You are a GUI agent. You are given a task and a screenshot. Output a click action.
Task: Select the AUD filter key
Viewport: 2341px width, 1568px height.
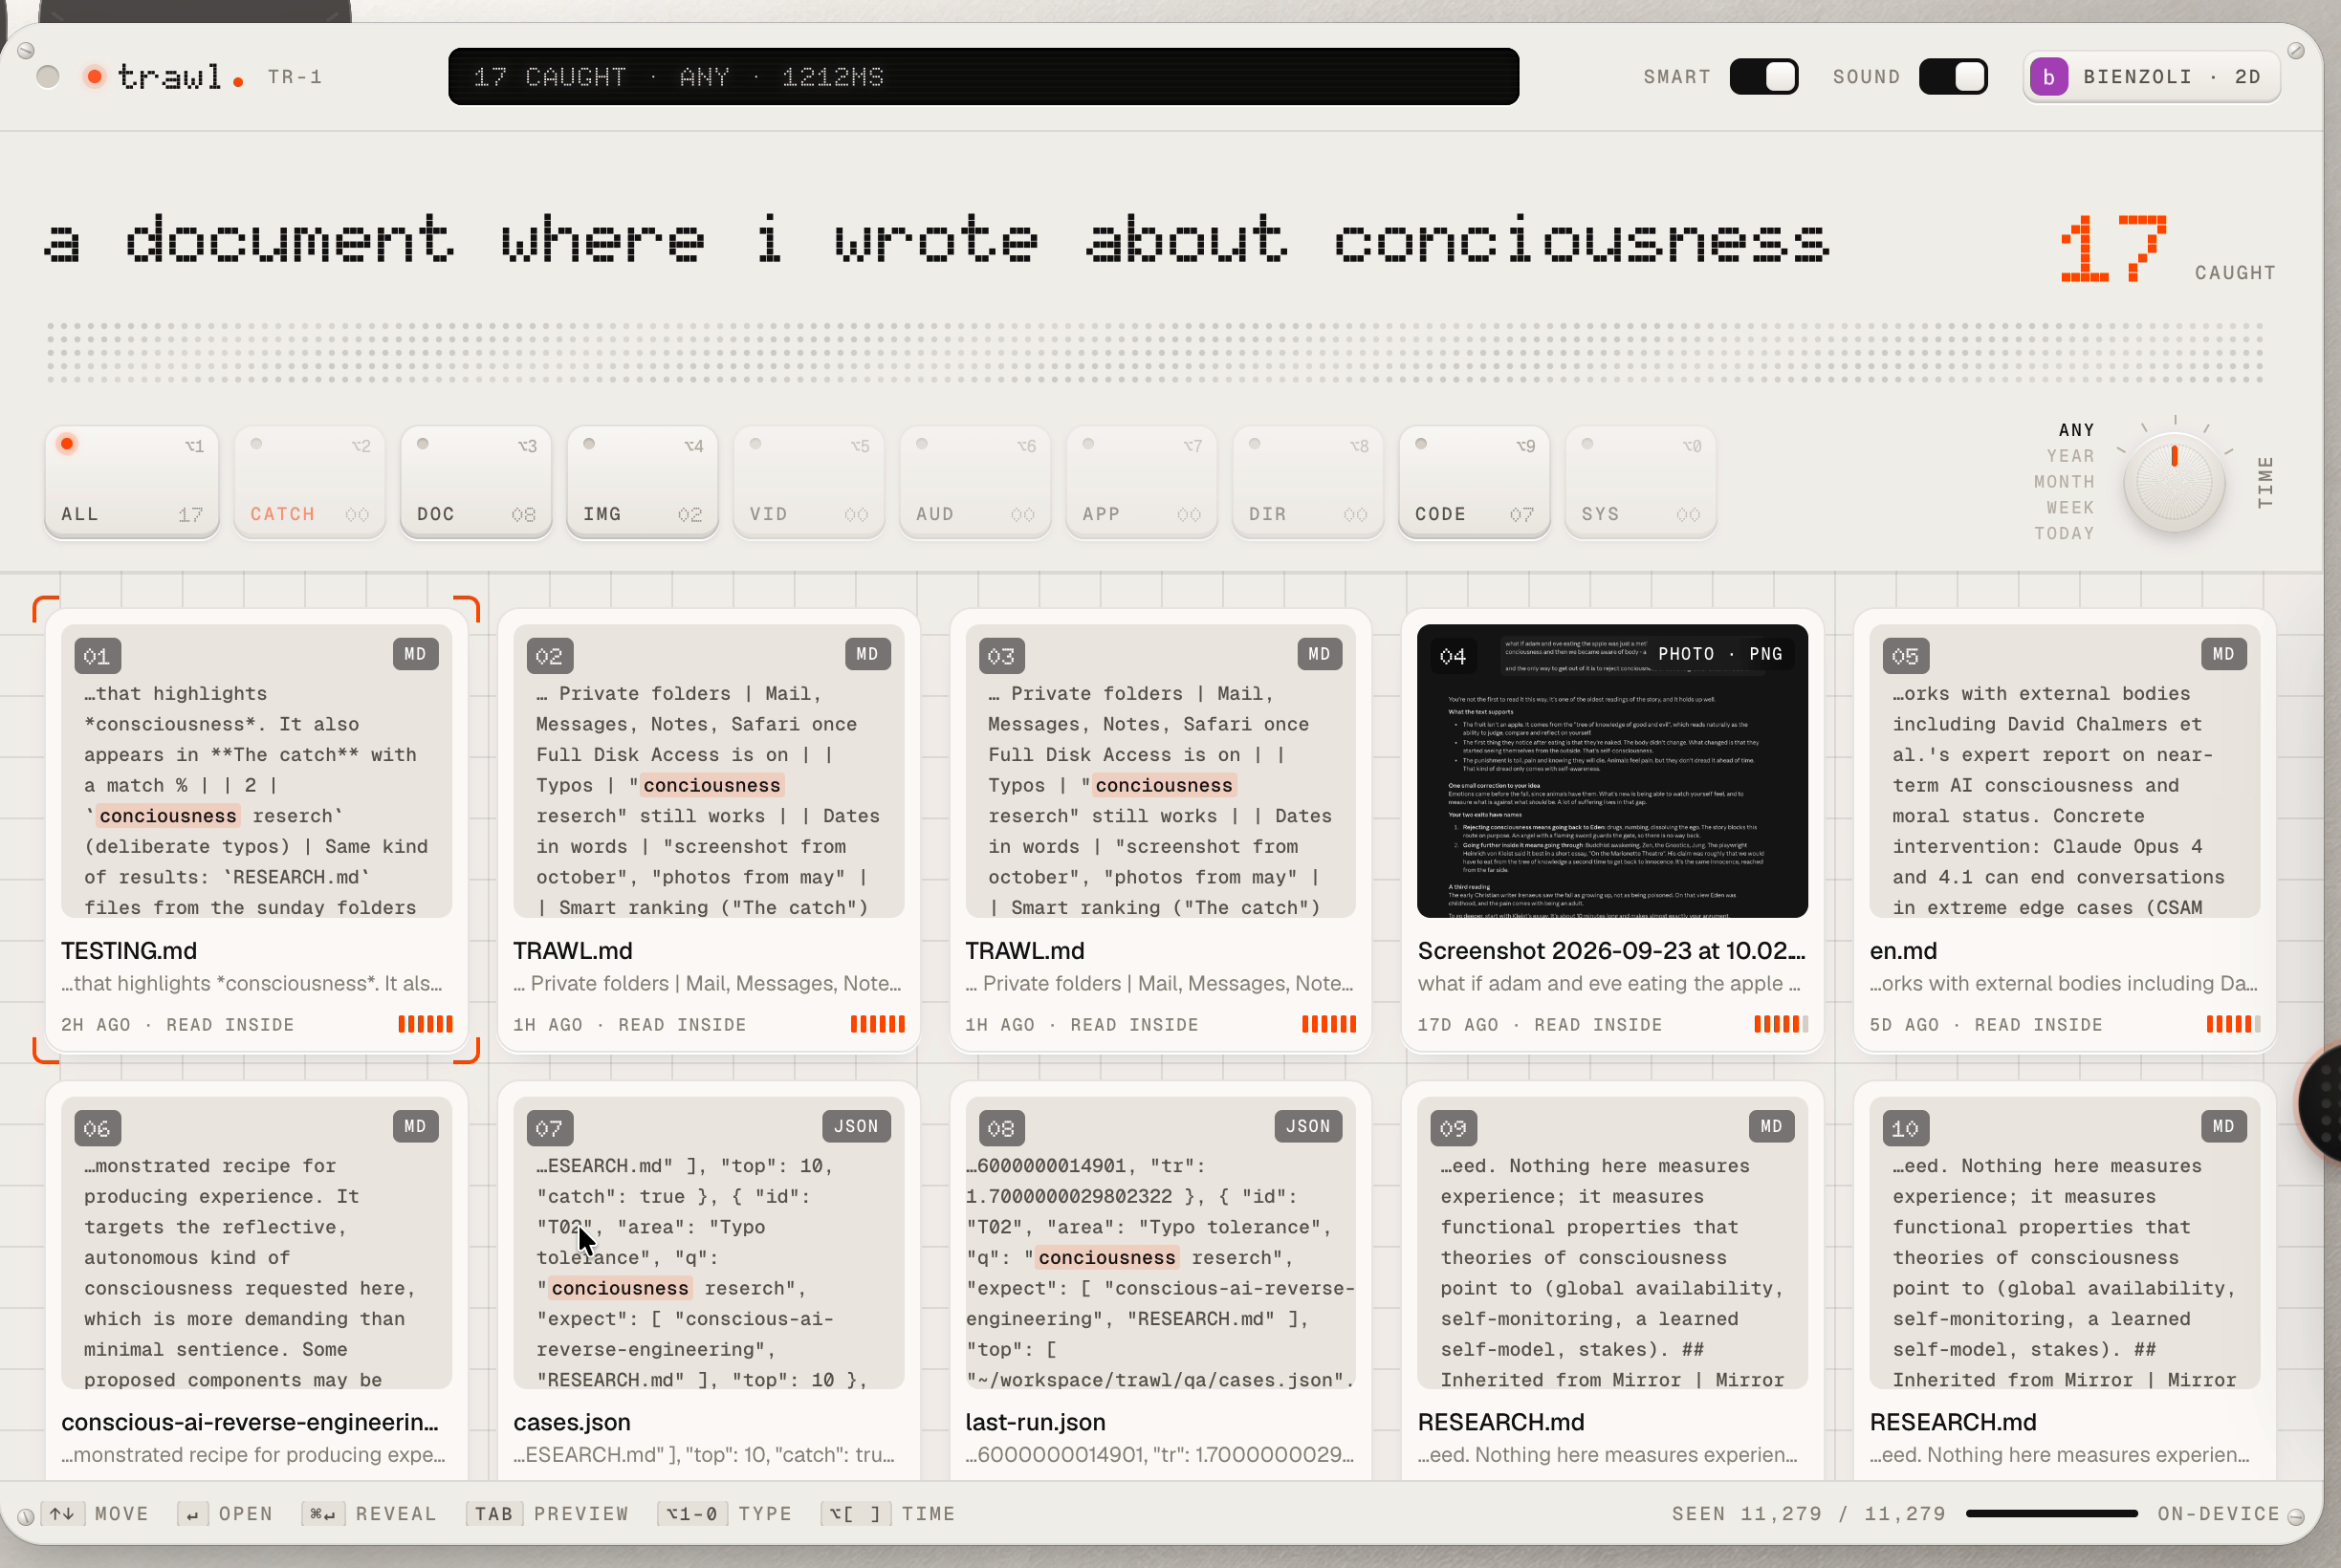975,482
